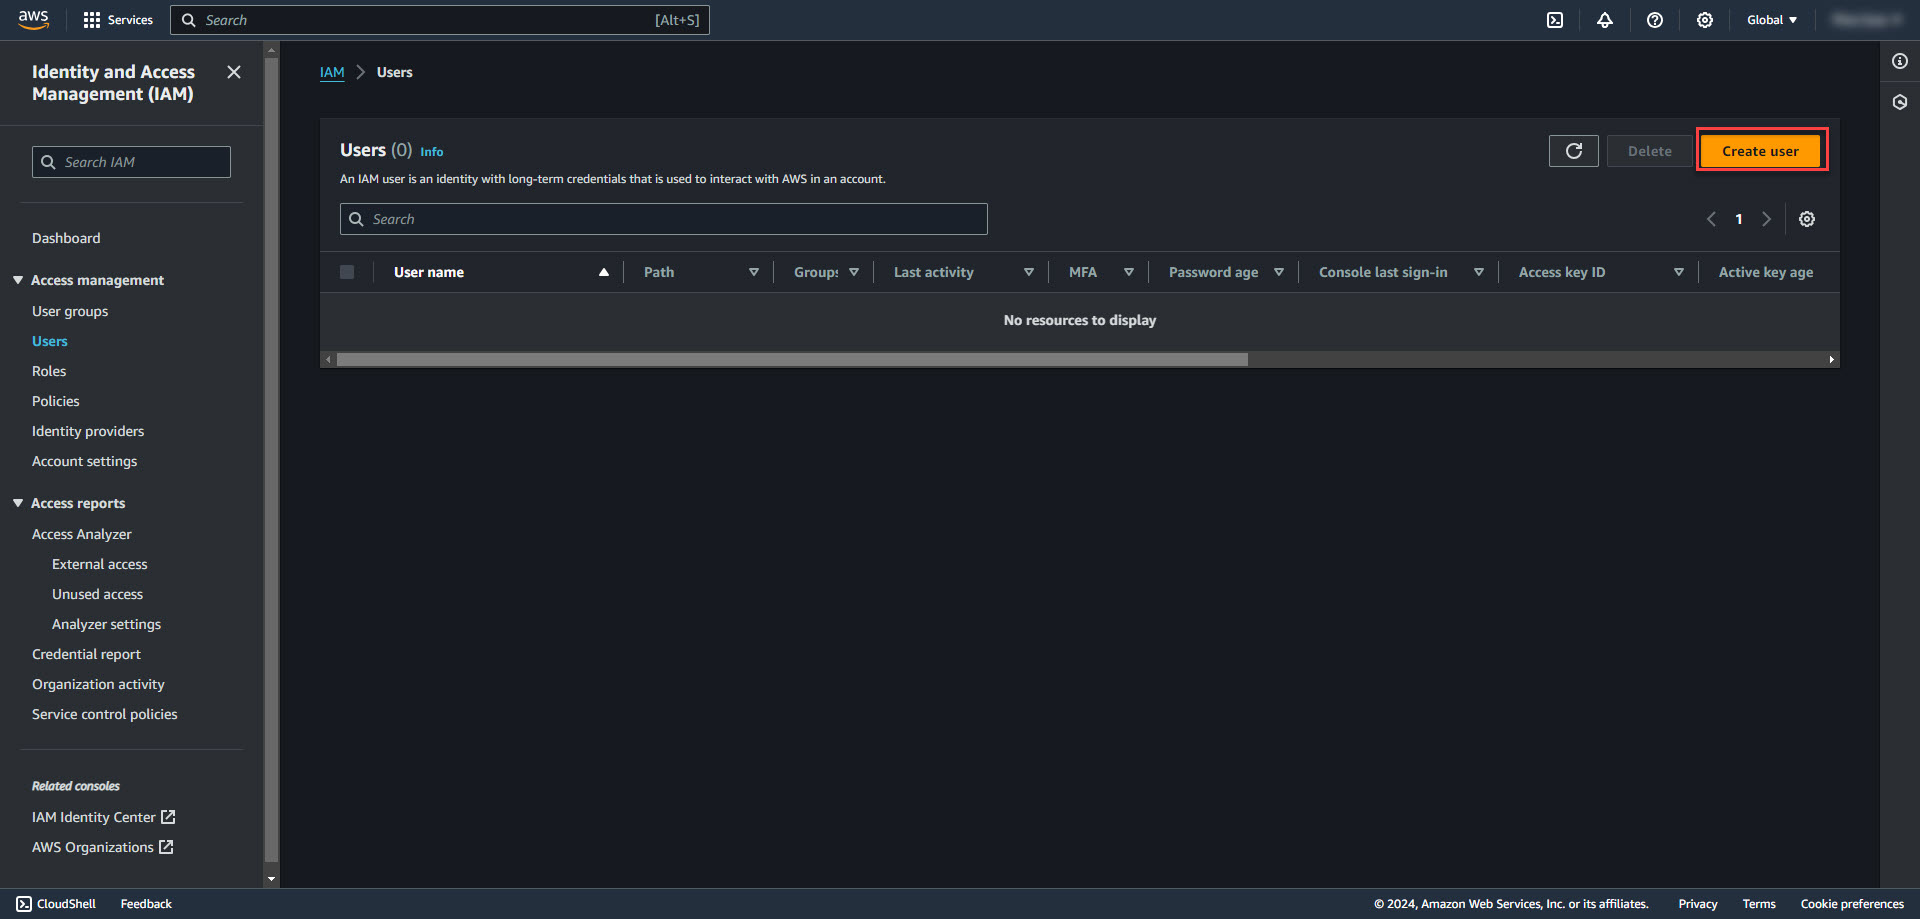The height and width of the screenshot is (919, 1920).
Task: Open Organization activity
Action: 99,684
